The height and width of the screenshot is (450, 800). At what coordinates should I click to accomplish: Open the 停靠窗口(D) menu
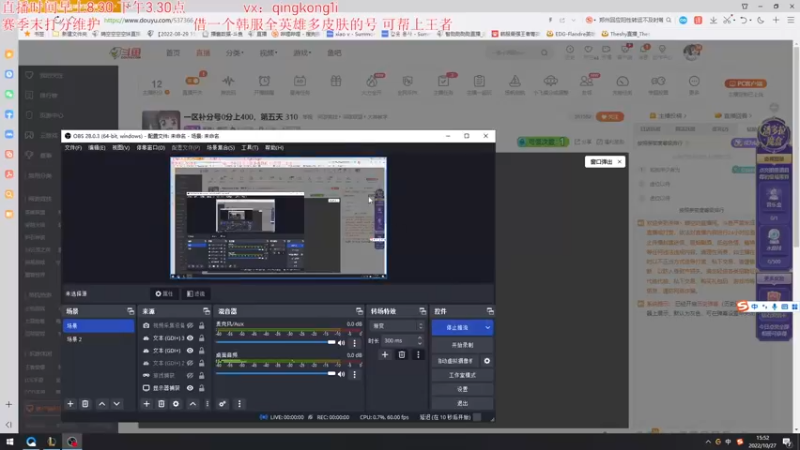click(151, 147)
